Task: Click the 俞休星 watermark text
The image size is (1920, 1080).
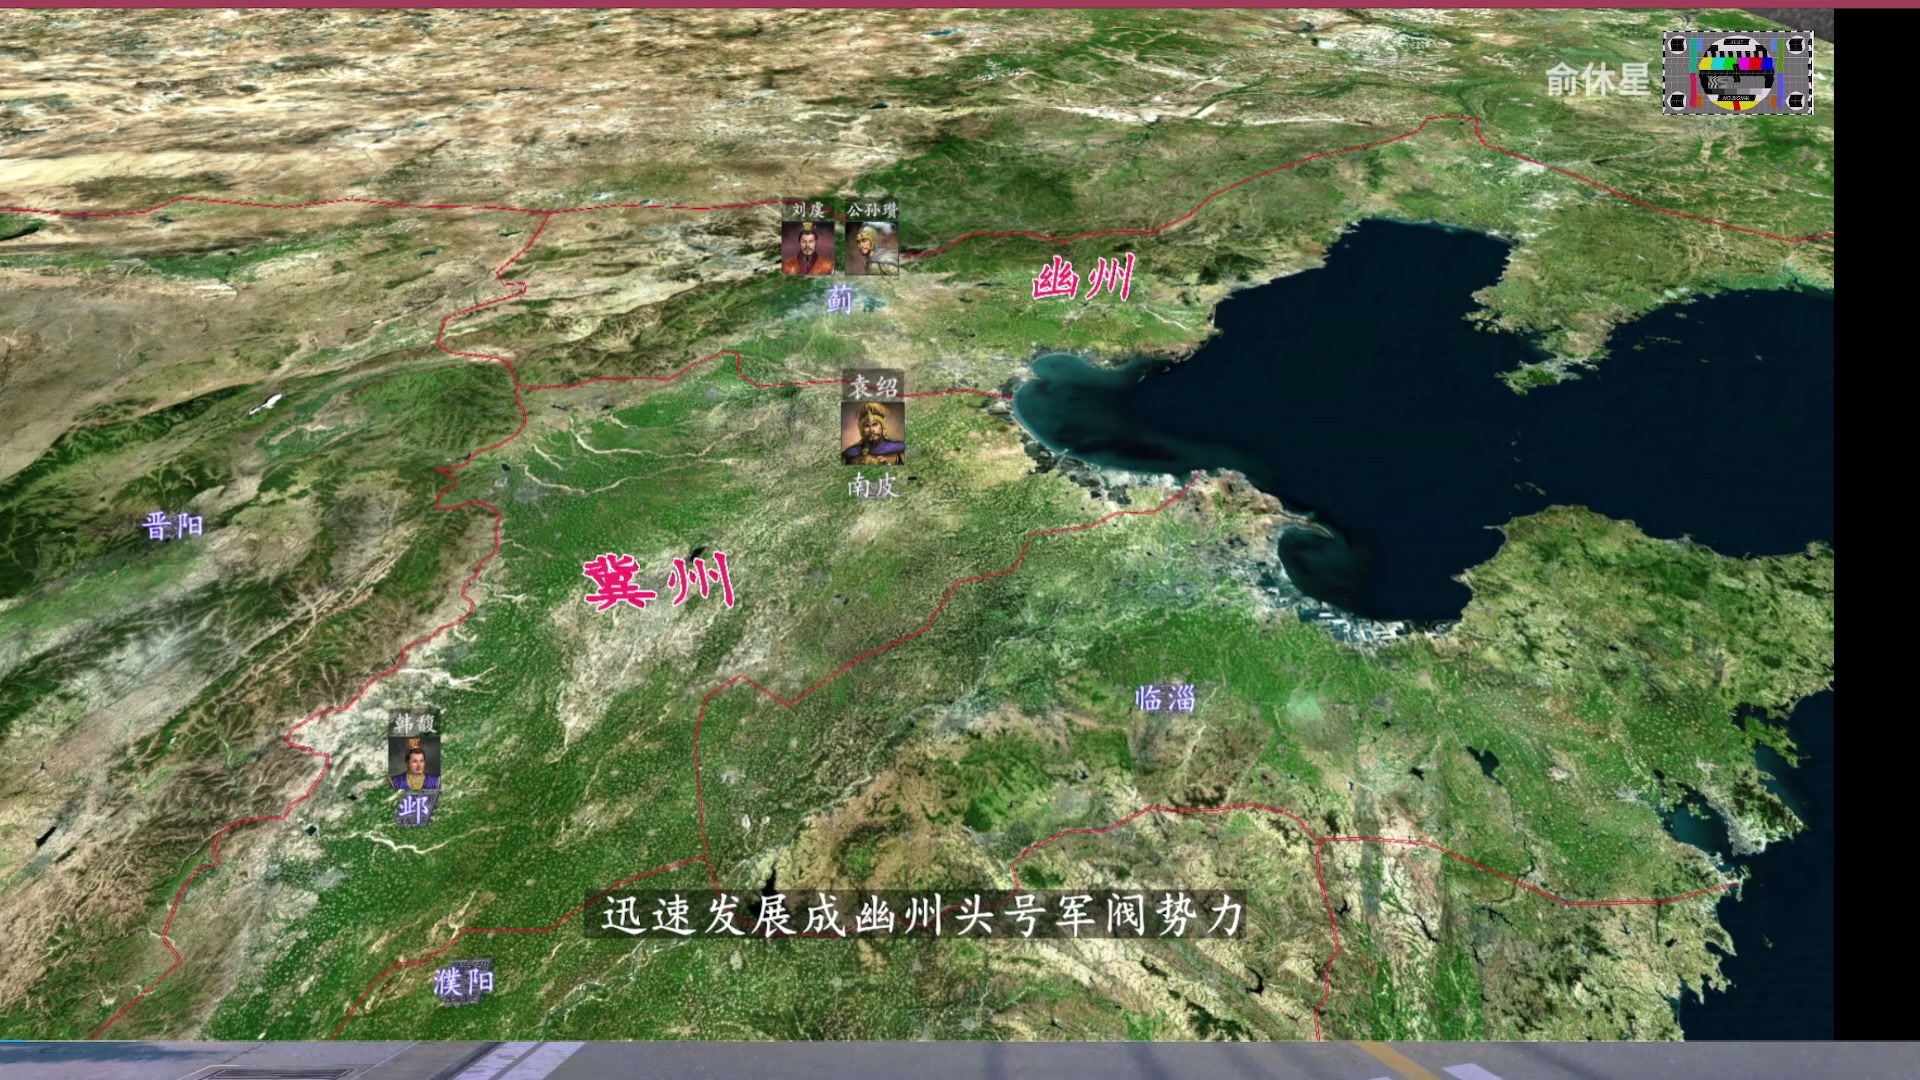Action: (x=1597, y=80)
